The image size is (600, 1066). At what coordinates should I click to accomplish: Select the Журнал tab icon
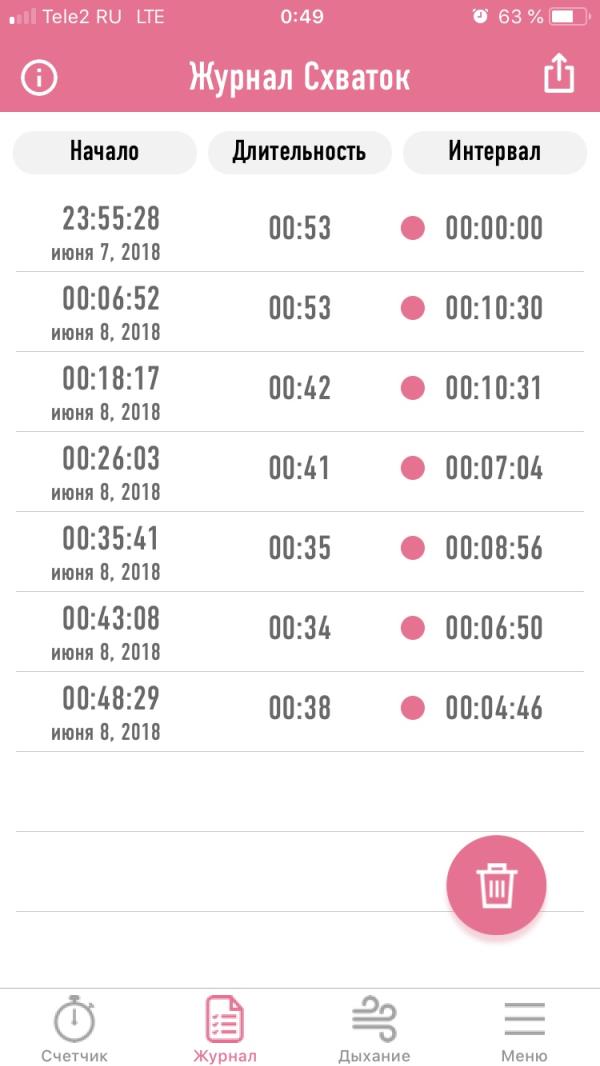pyautogui.click(x=225, y=1019)
